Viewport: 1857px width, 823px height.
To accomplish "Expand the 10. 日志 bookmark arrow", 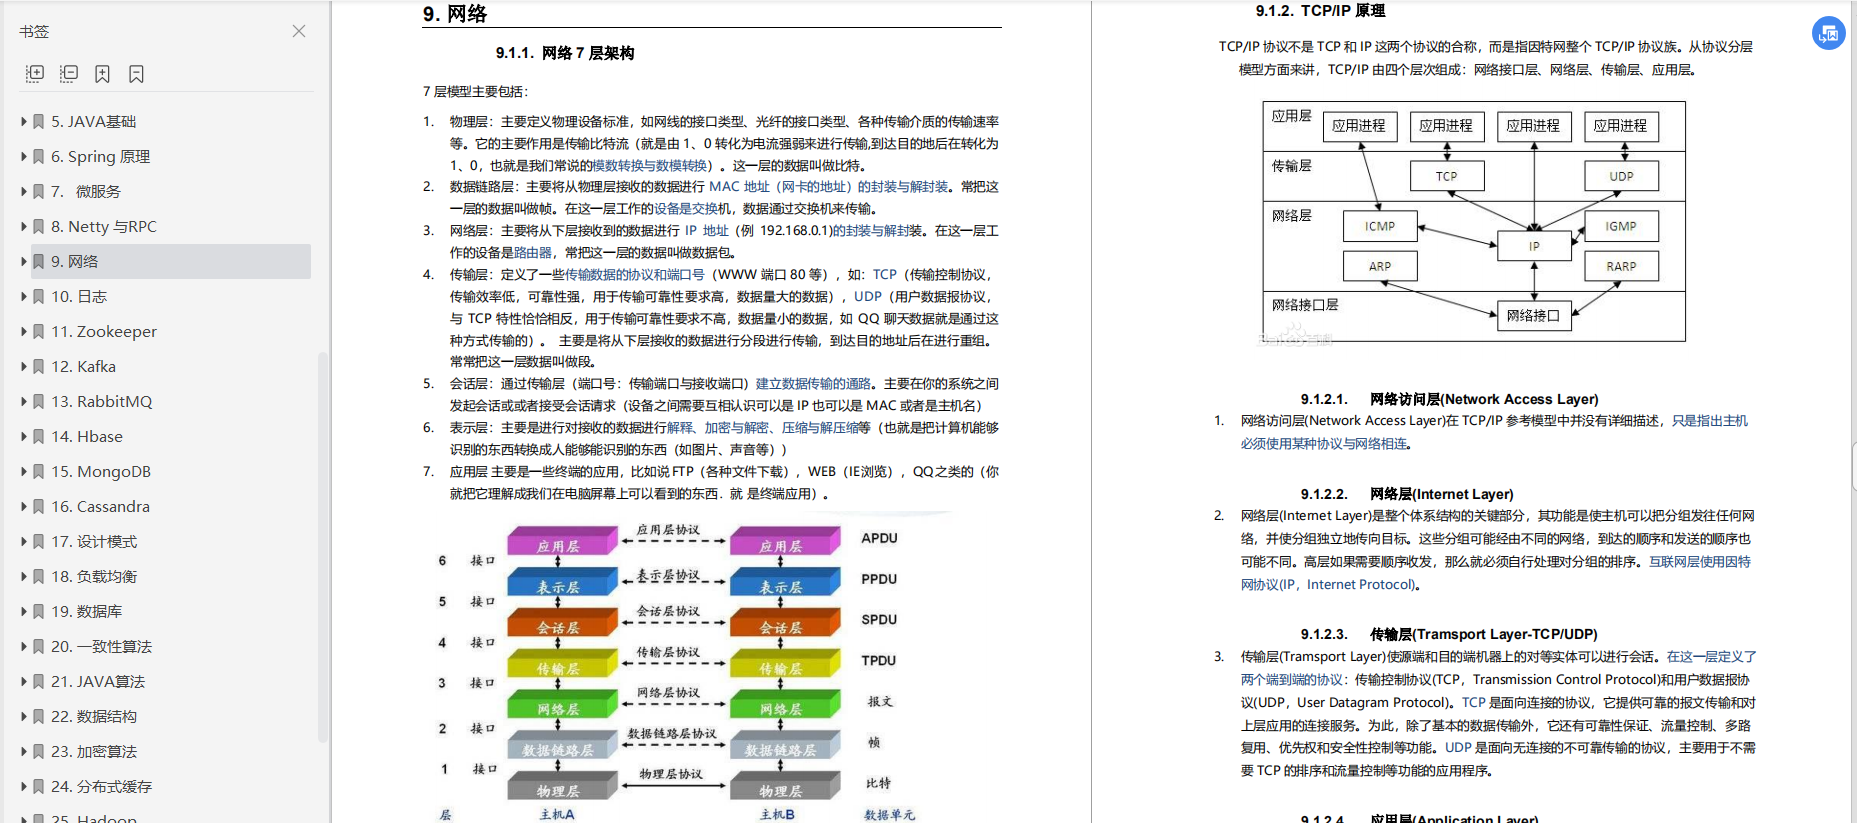I will [24, 296].
